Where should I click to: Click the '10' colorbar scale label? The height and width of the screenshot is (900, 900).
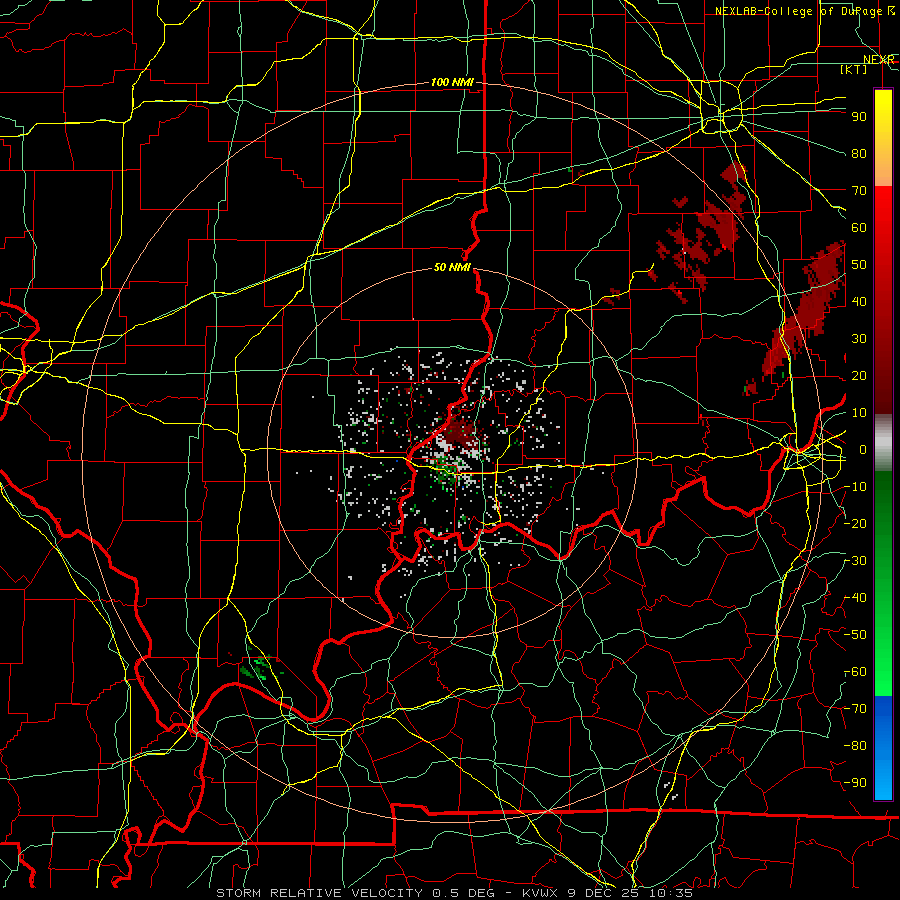[859, 413]
